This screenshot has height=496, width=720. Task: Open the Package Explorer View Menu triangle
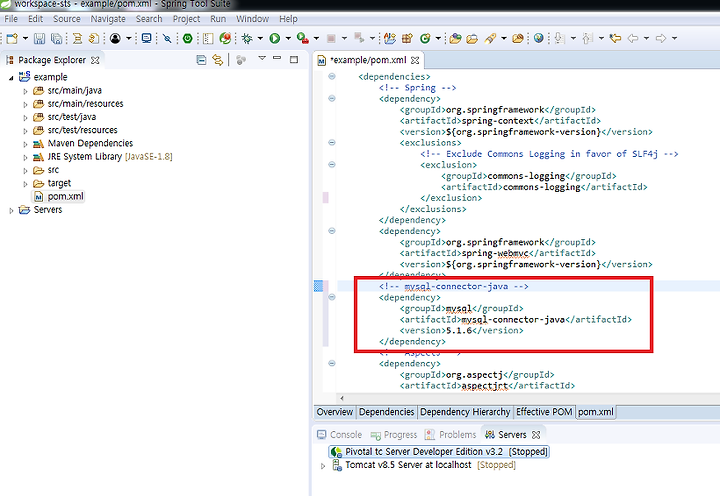262,58
